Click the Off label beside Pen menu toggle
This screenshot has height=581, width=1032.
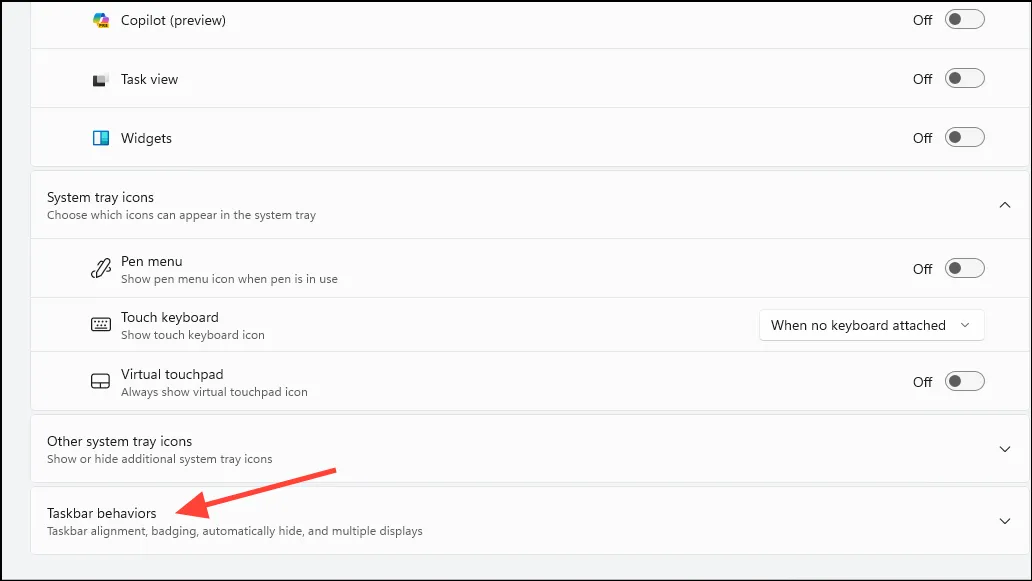pyautogui.click(x=922, y=269)
